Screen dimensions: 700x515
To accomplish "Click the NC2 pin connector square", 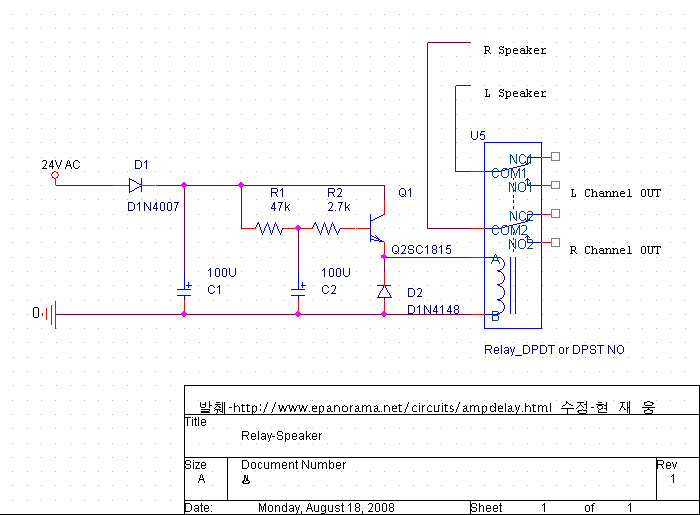I will [x=555, y=214].
